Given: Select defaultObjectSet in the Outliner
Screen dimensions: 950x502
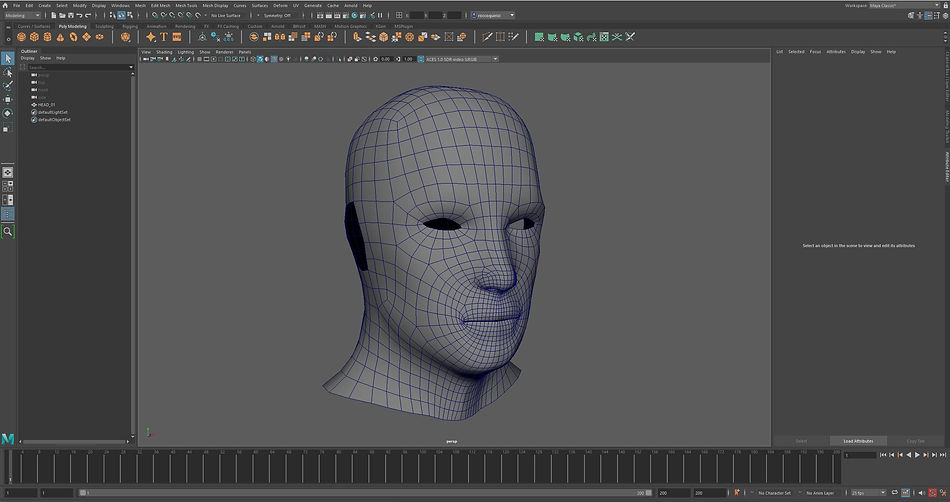Looking at the screenshot, I should click(x=54, y=120).
